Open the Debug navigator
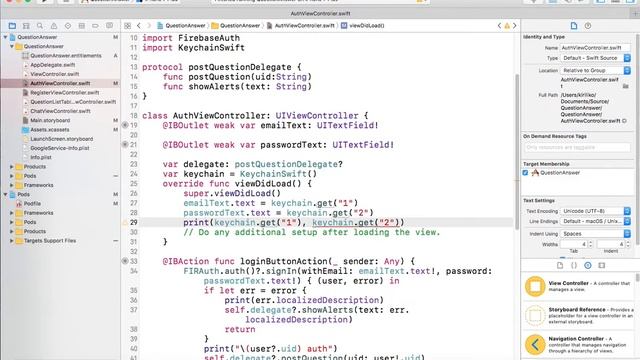 82,26
